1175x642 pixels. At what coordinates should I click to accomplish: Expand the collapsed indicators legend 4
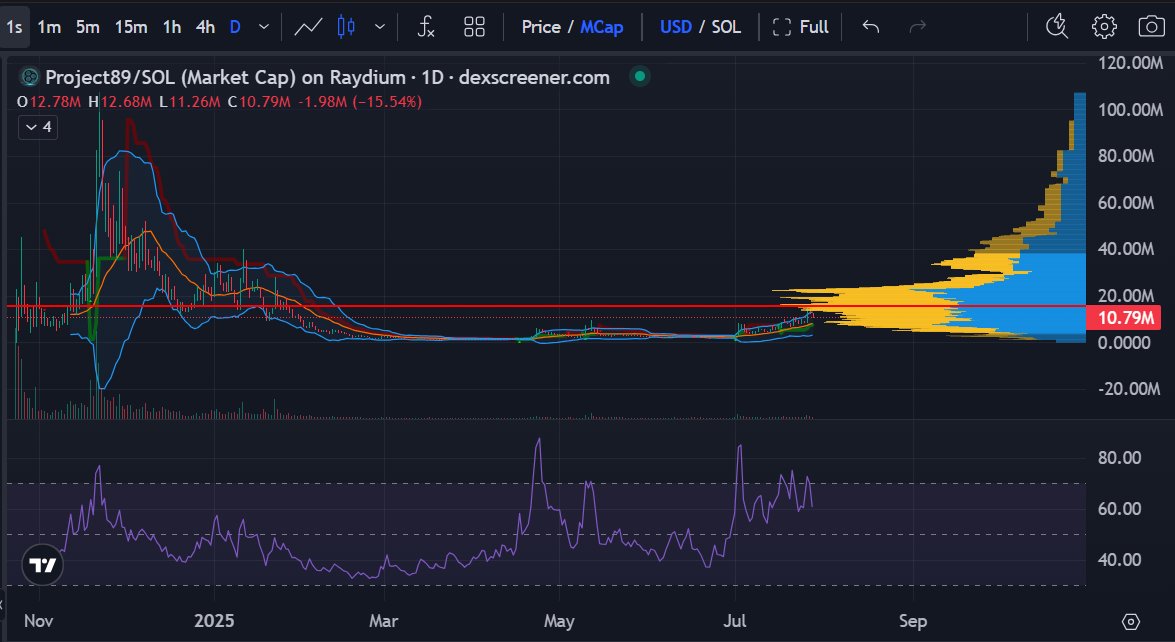coord(38,127)
